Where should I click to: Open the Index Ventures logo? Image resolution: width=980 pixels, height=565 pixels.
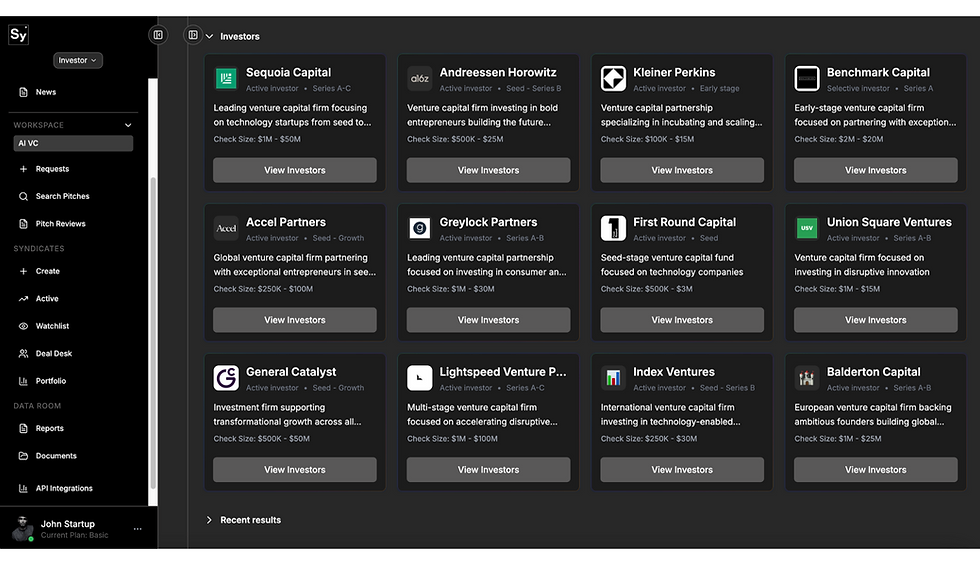613,378
